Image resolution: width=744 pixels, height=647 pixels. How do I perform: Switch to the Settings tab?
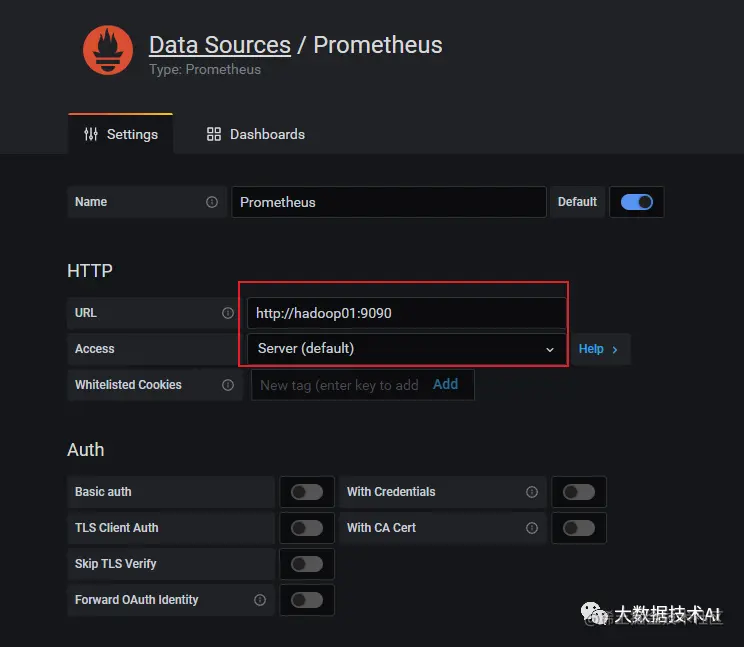(121, 134)
